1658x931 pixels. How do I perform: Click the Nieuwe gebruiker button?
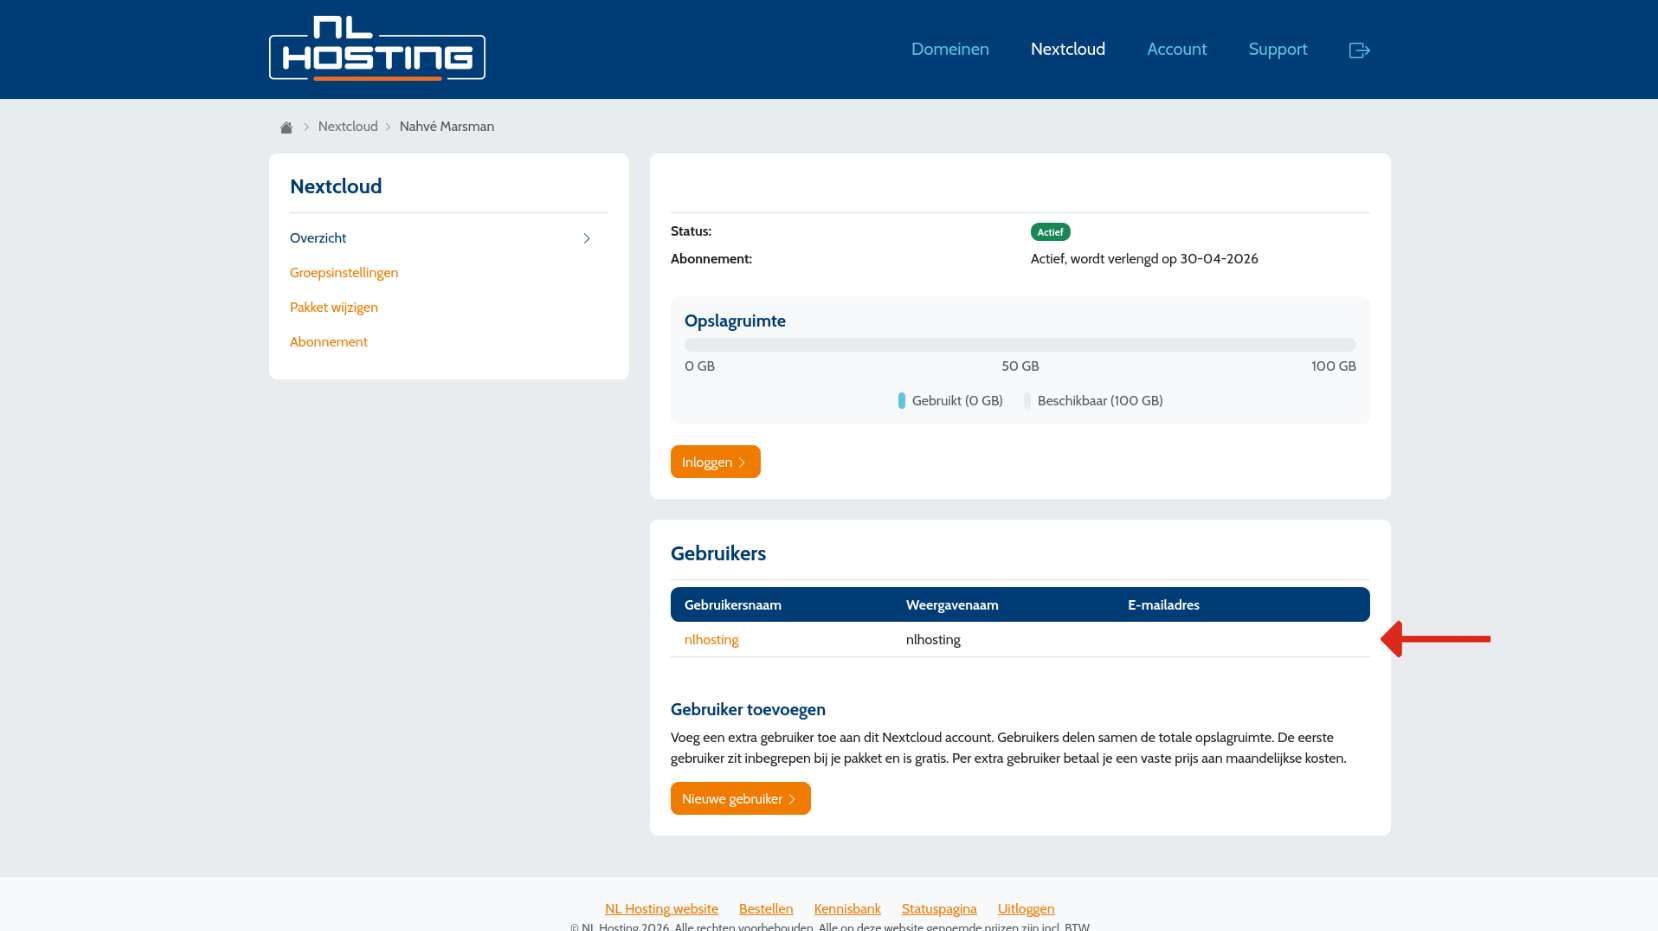(740, 798)
